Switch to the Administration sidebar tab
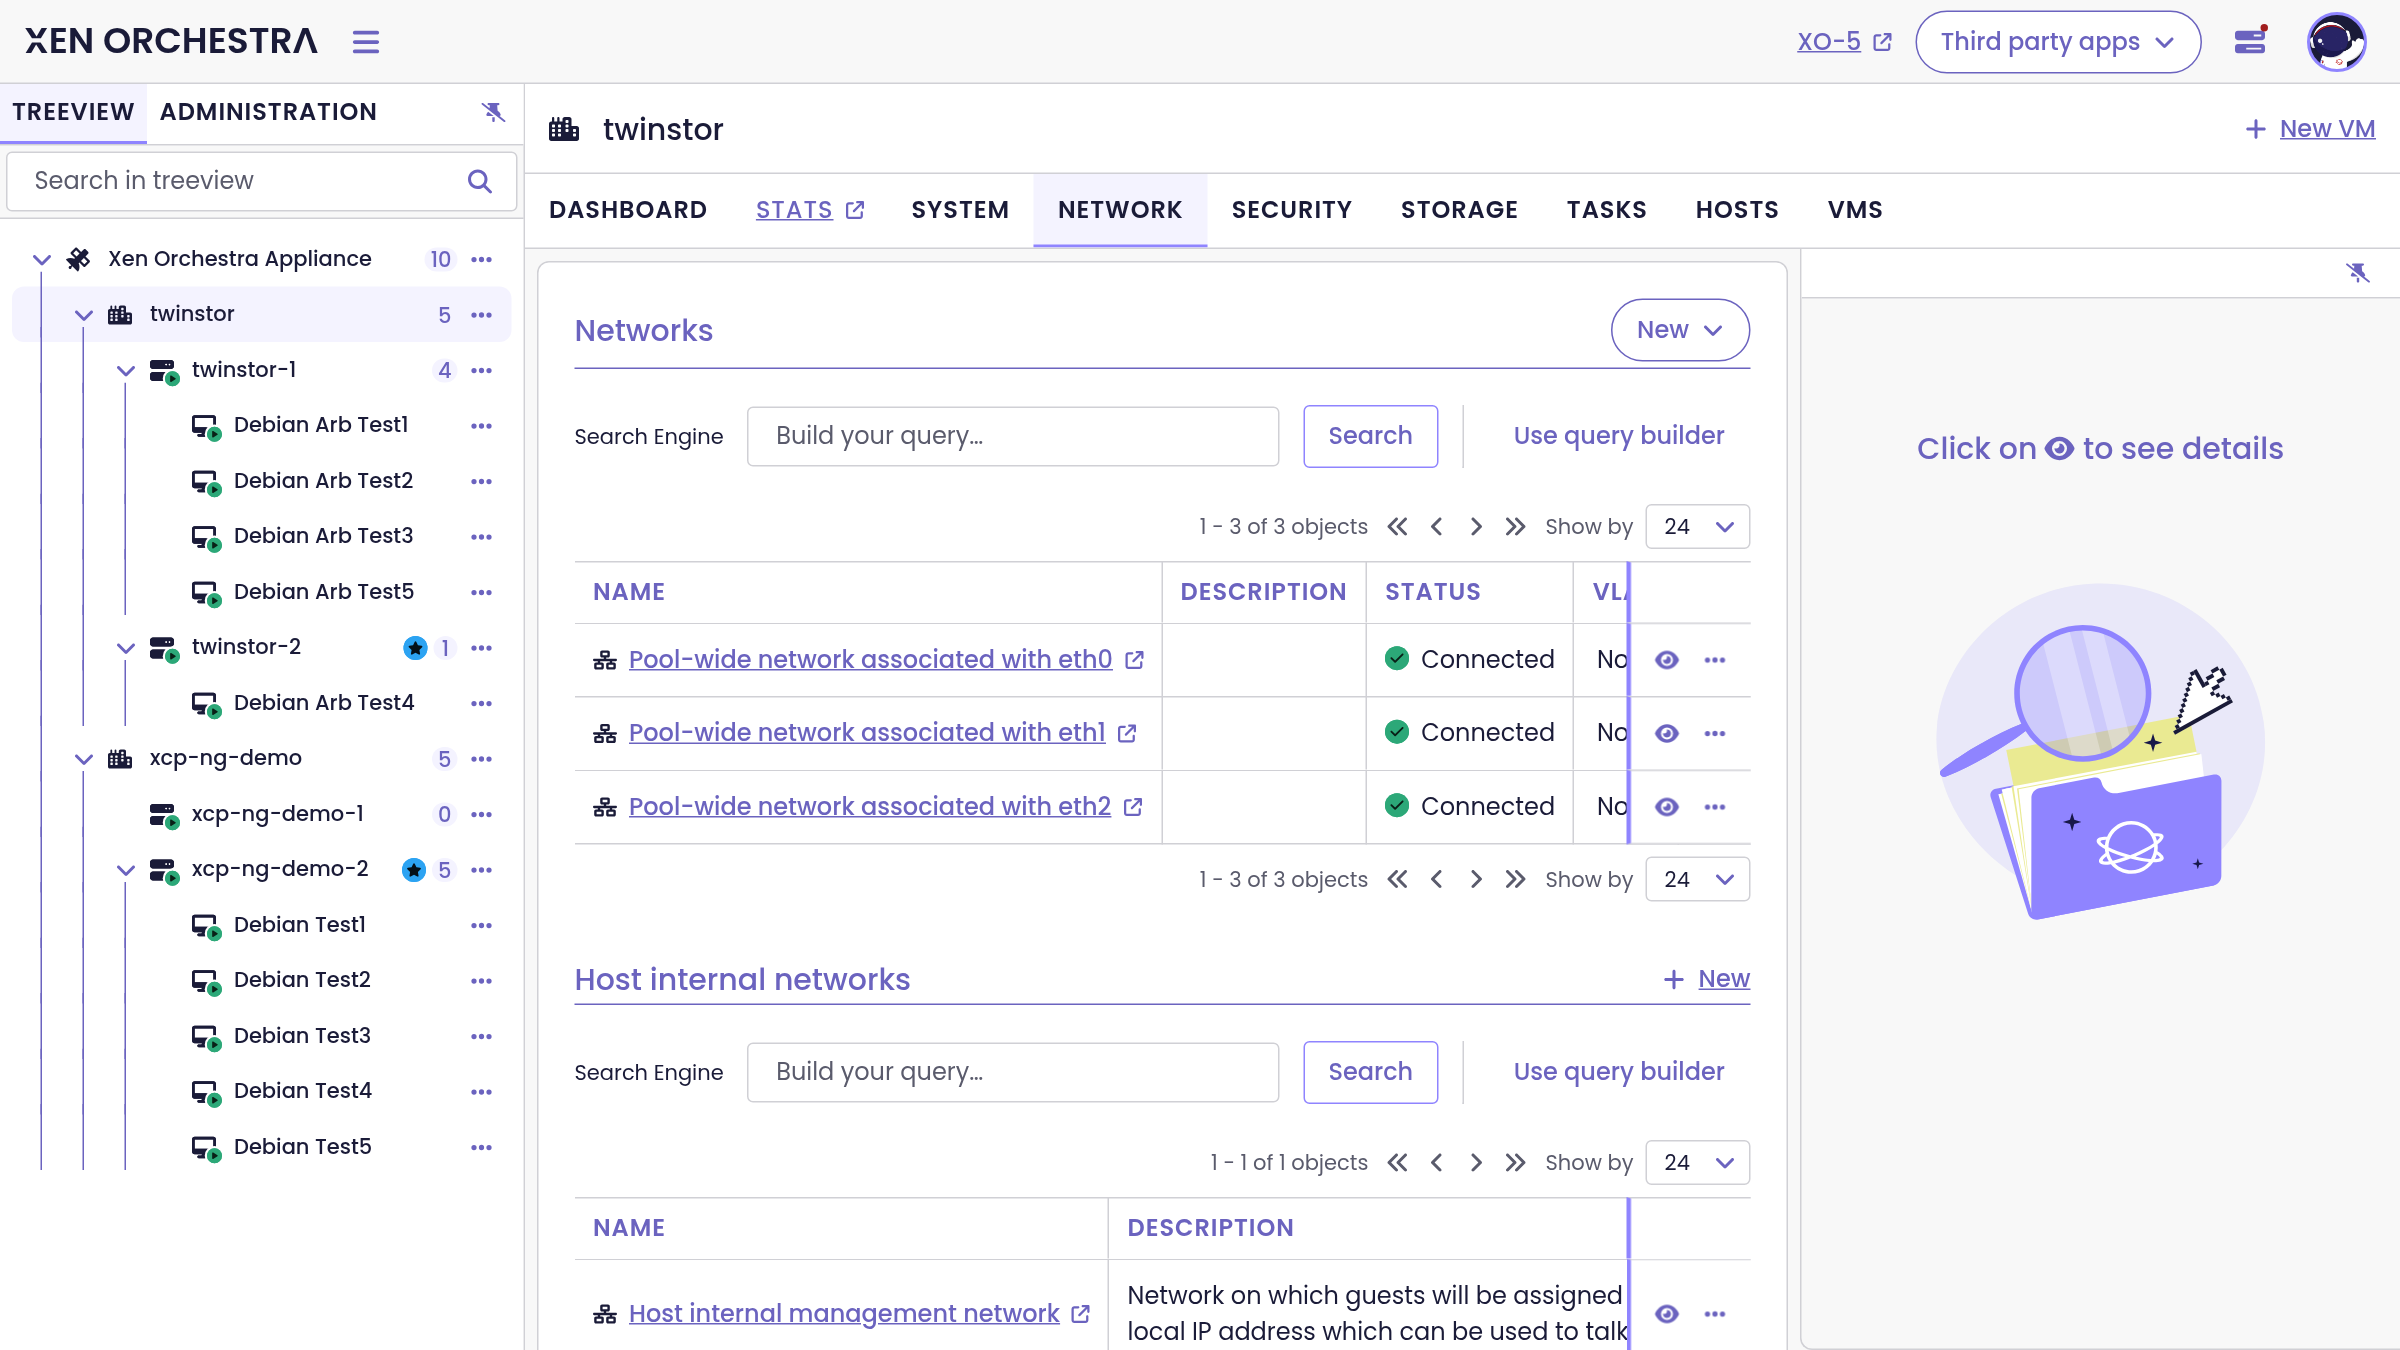This screenshot has width=2400, height=1350. coord(268,112)
